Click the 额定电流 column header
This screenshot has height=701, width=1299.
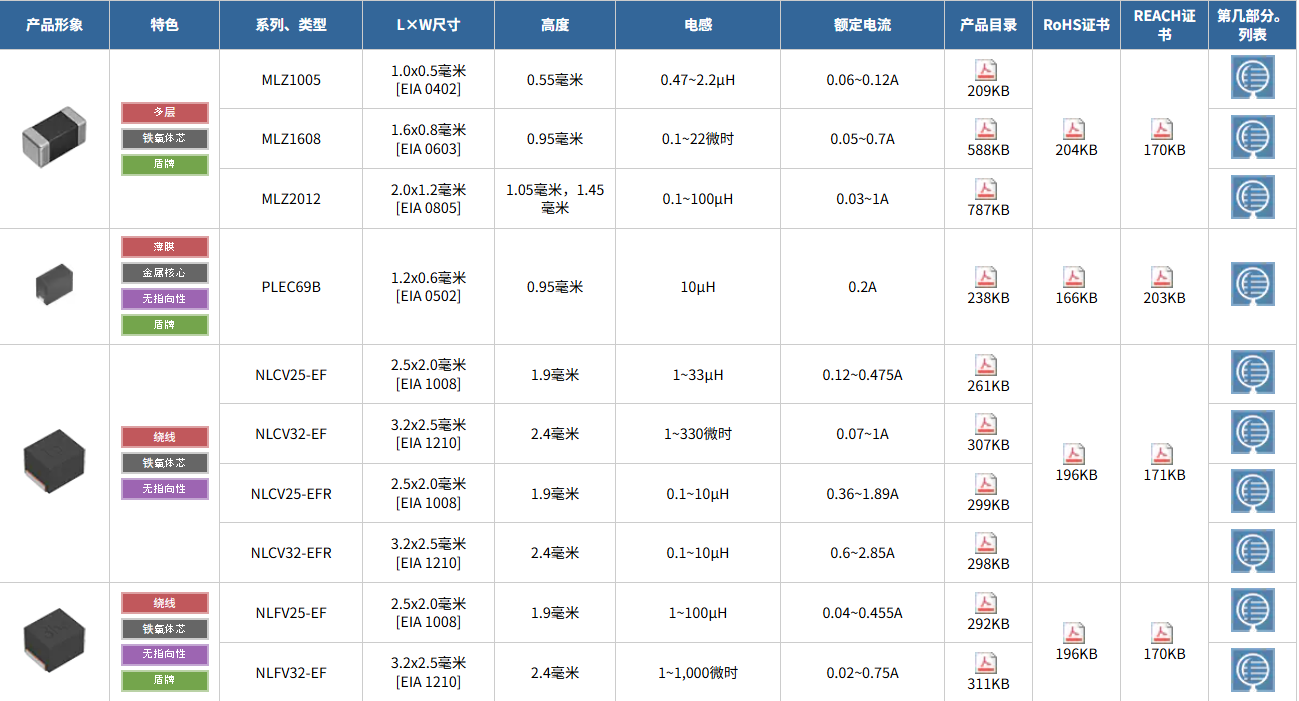point(862,25)
